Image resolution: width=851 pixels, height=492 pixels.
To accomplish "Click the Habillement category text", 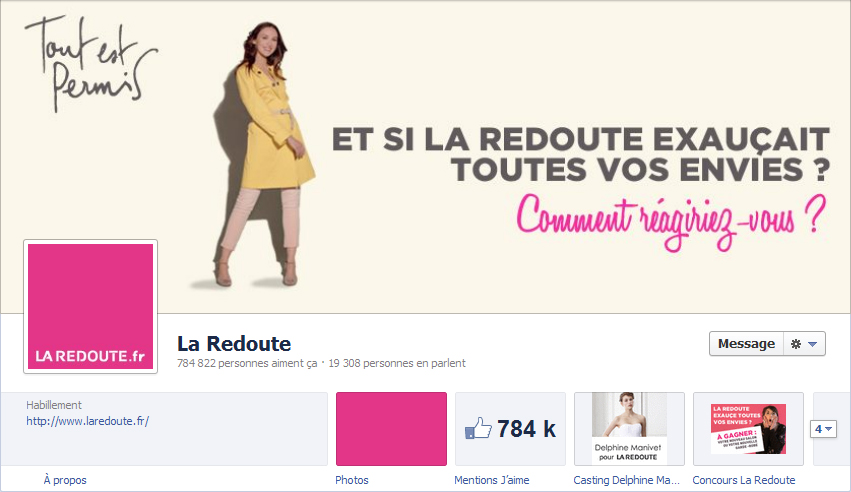I will click(54, 405).
